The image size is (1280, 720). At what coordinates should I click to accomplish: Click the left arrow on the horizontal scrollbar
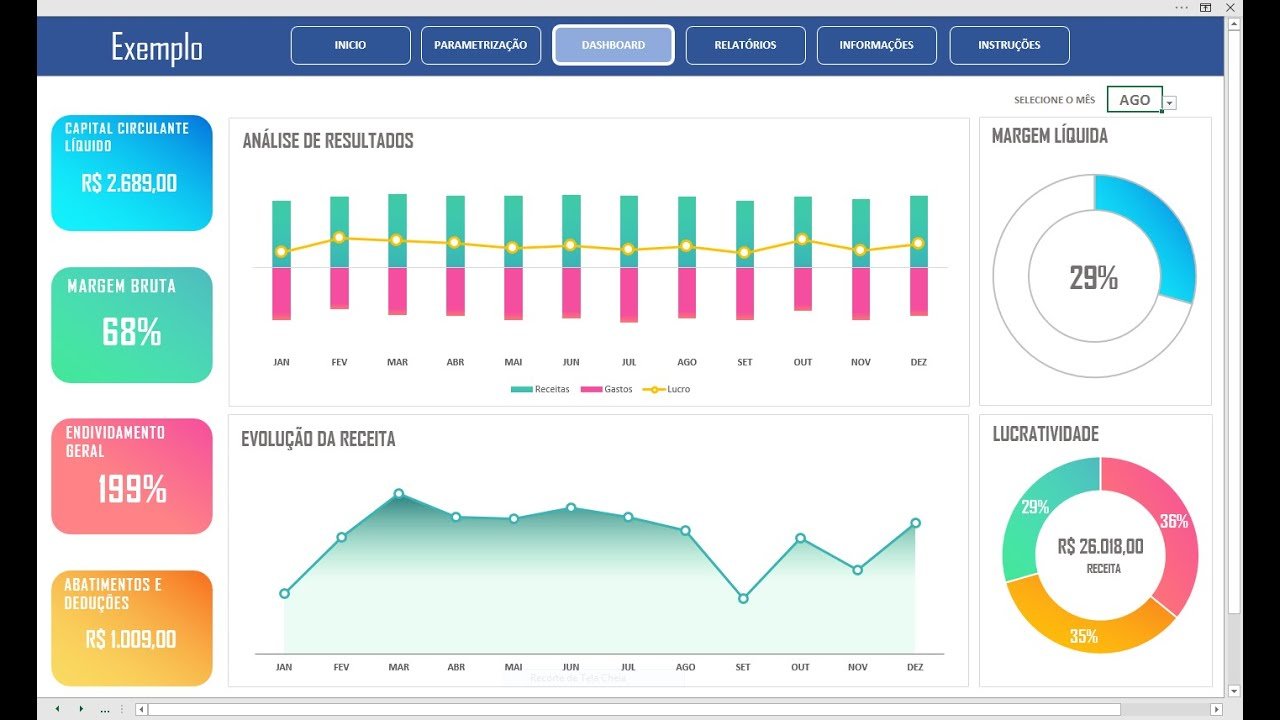pyautogui.click(x=141, y=710)
